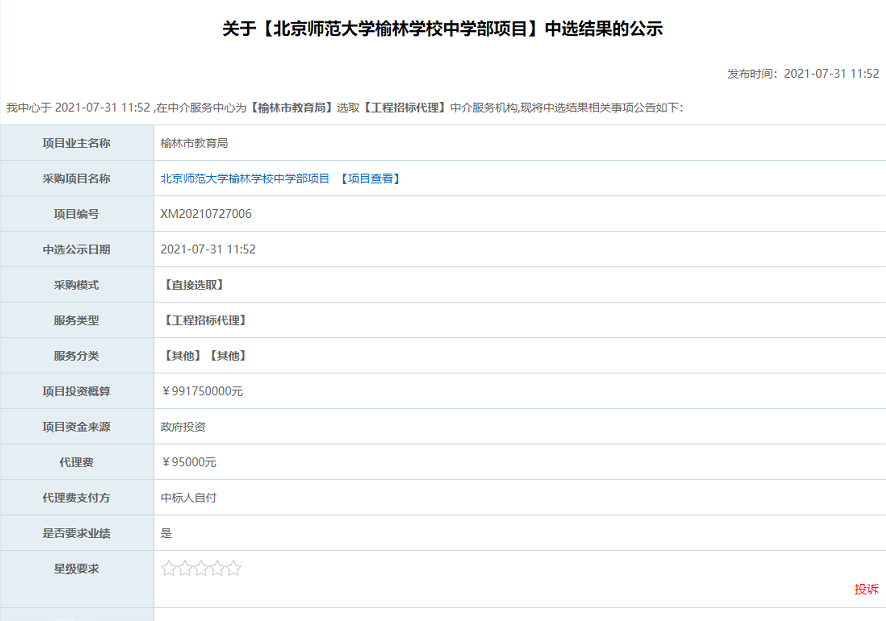Click the 服务分类 row label
Screen dimensions: 886x621
pyautogui.click(x=76, y=356)
